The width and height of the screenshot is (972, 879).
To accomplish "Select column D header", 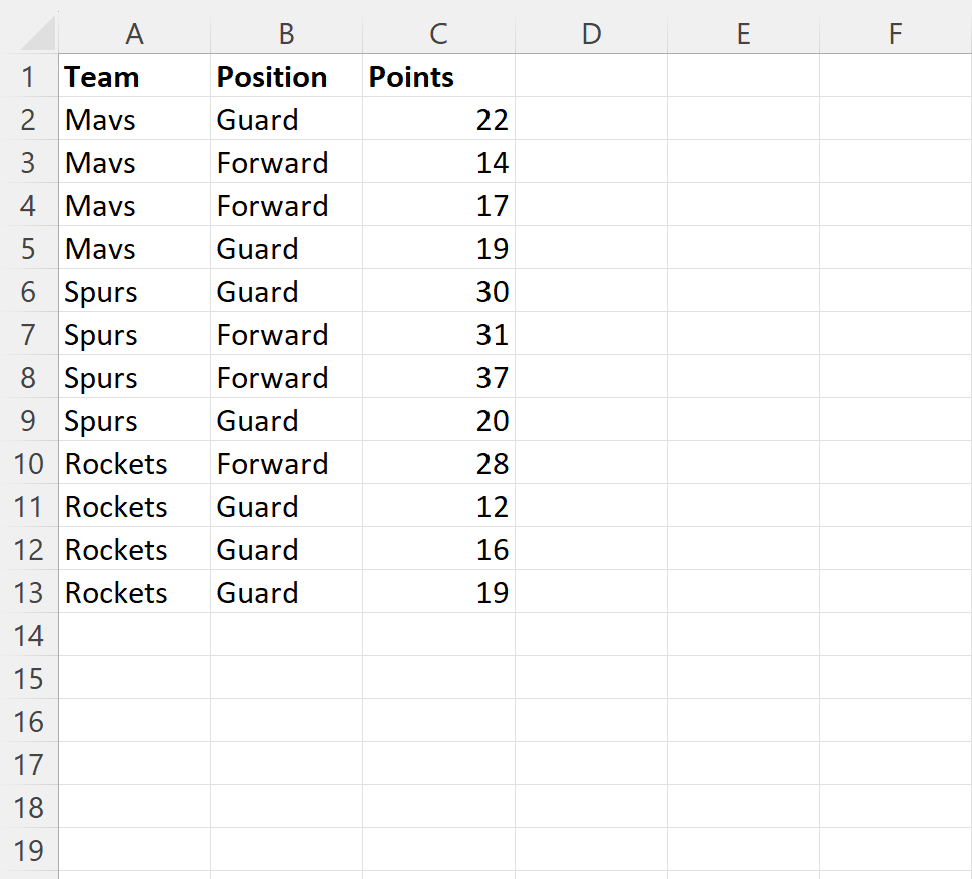I will (591, 33).
